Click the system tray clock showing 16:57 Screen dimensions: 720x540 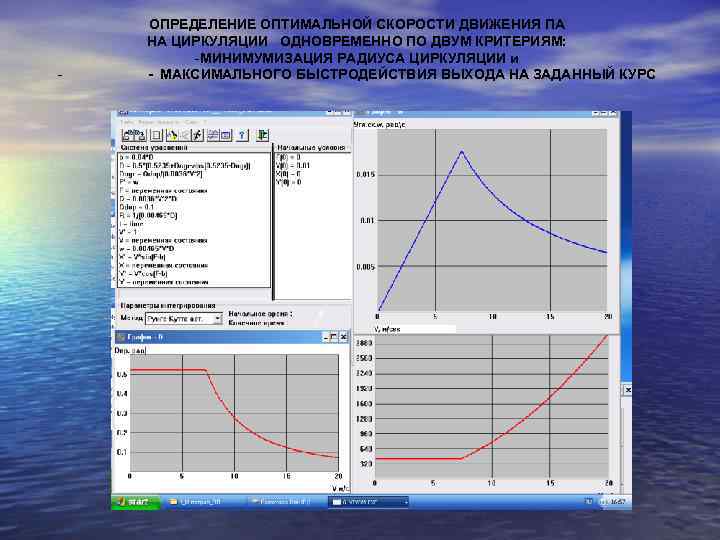(618, 502)
